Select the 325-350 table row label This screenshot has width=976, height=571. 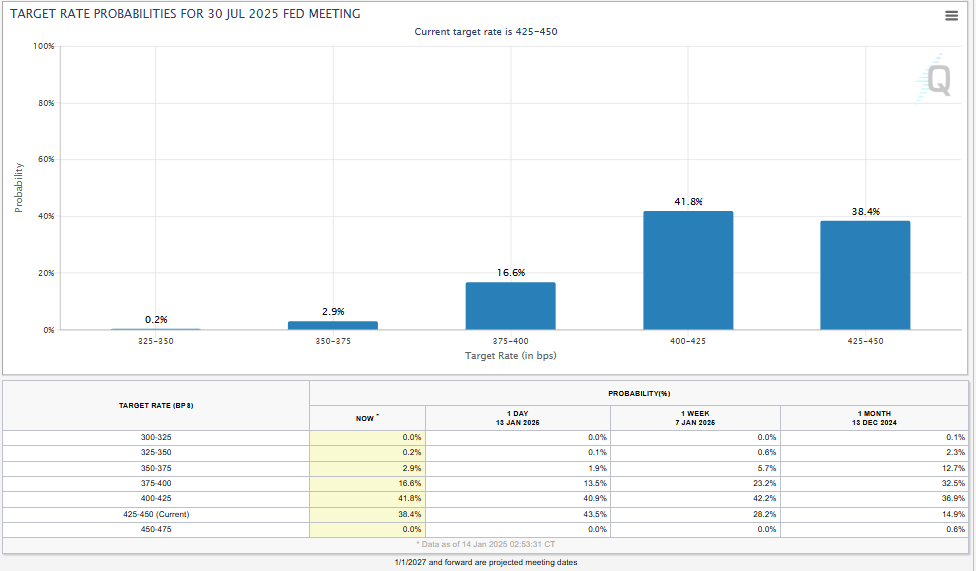pos(156,453)
